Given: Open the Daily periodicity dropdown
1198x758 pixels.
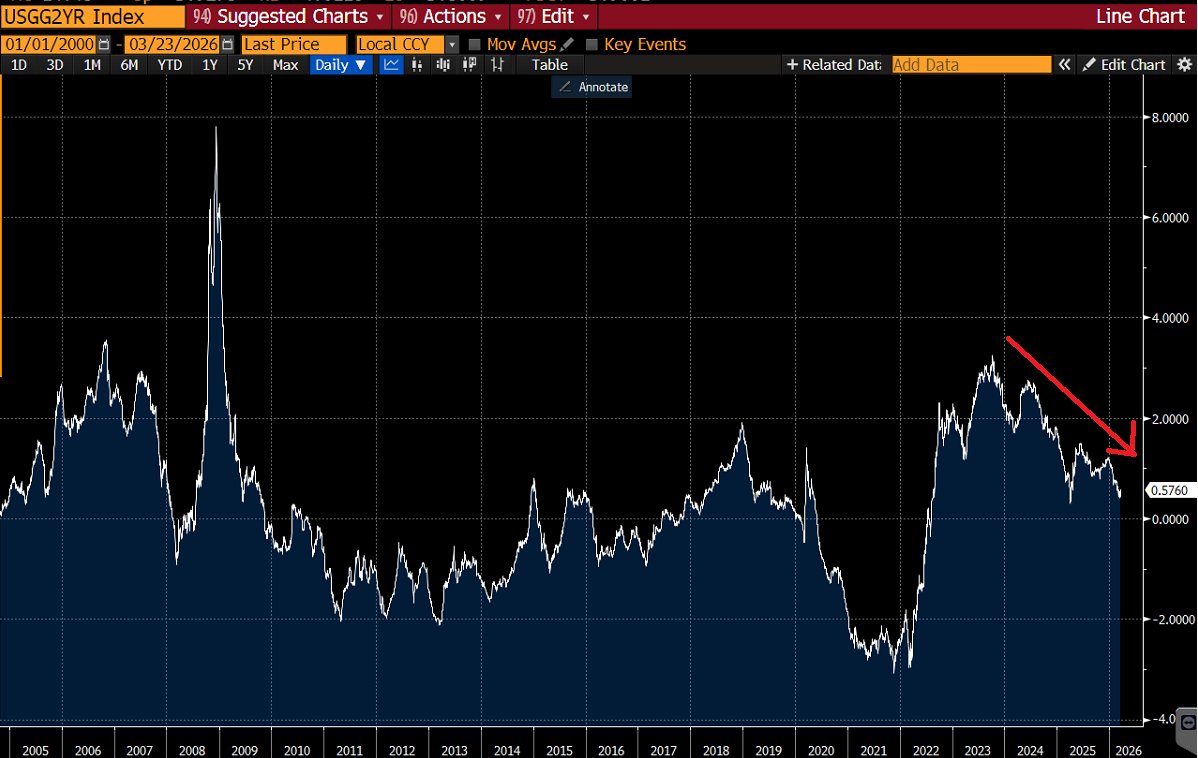Looking at the screenshot, I should pyautogui.click(x=341, y=65).
